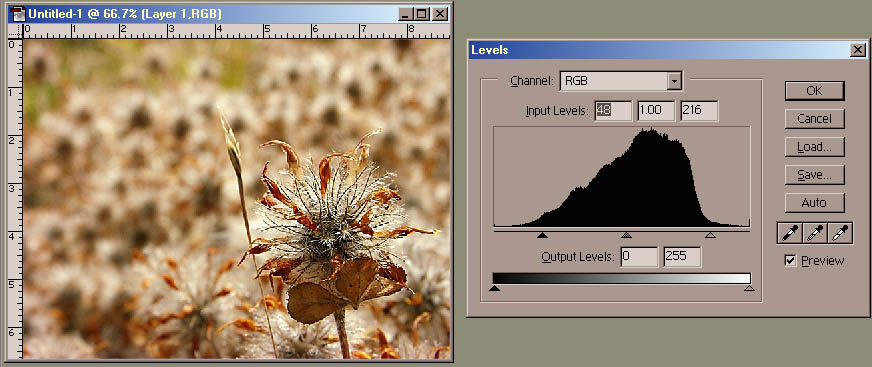Close the Untitled-1 document window
The image size is (872, 367).
click(440, 14)
